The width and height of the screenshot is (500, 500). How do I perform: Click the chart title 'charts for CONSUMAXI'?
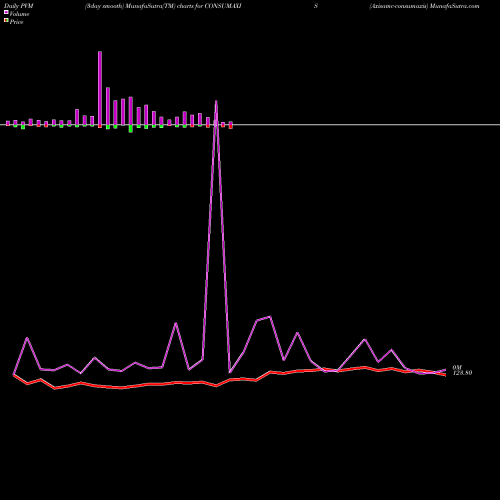tap(209, 6)
